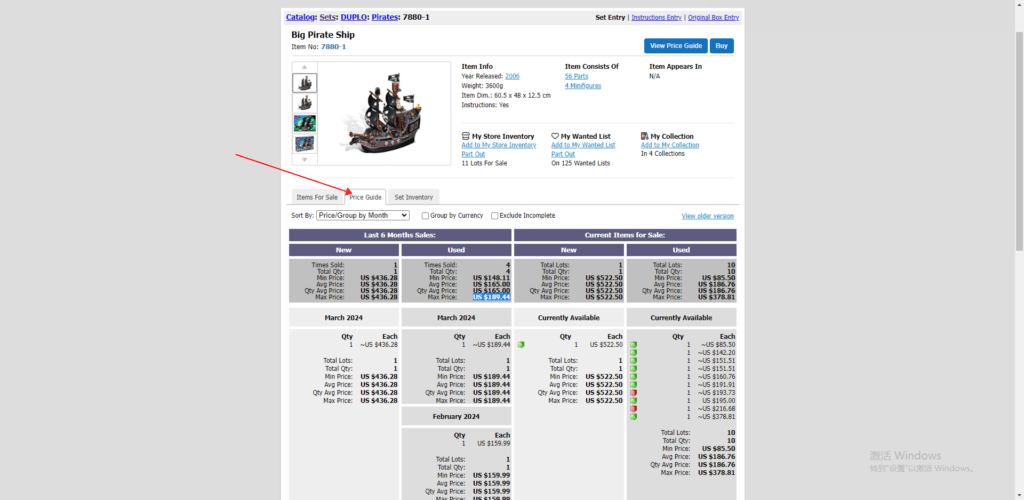Open the Pirates breadcrumb link
The image size is (1024, 500).
(385, 17)
